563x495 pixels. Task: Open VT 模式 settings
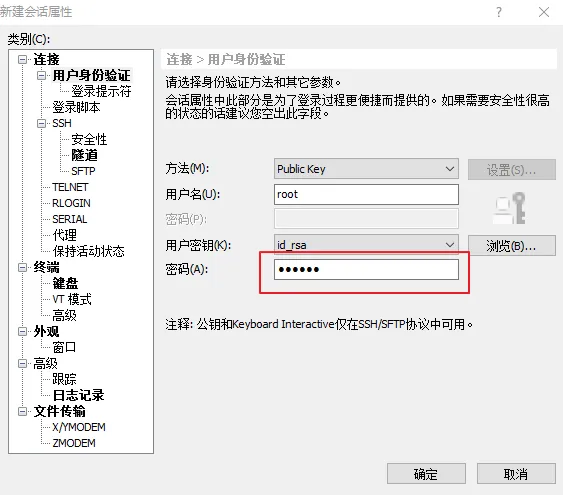pyautogui.click(x=72, y=299)
